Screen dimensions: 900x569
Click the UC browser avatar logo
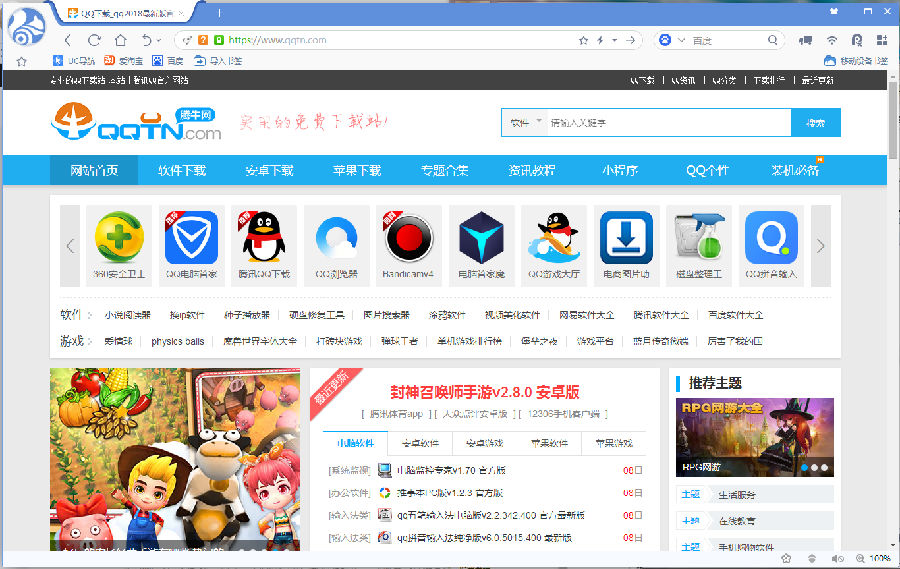point(28,28)
